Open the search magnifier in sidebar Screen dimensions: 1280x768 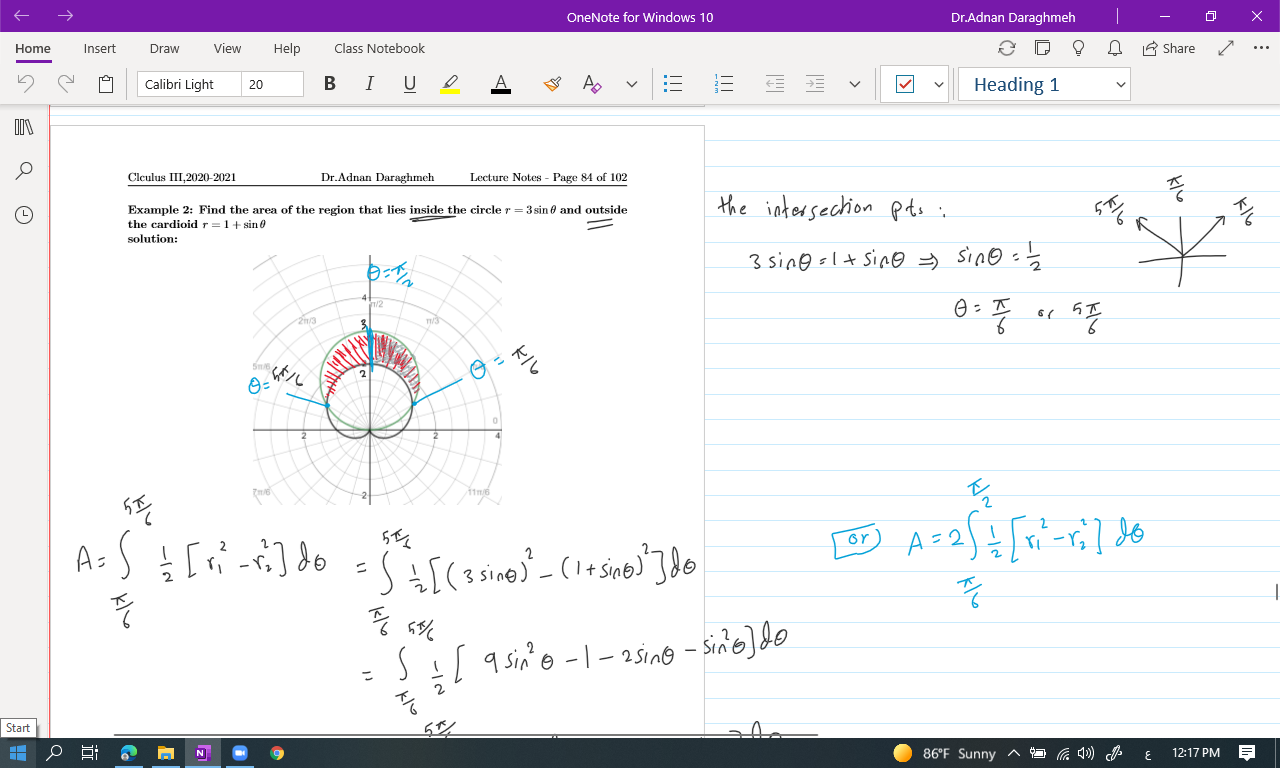coord(24,171)
